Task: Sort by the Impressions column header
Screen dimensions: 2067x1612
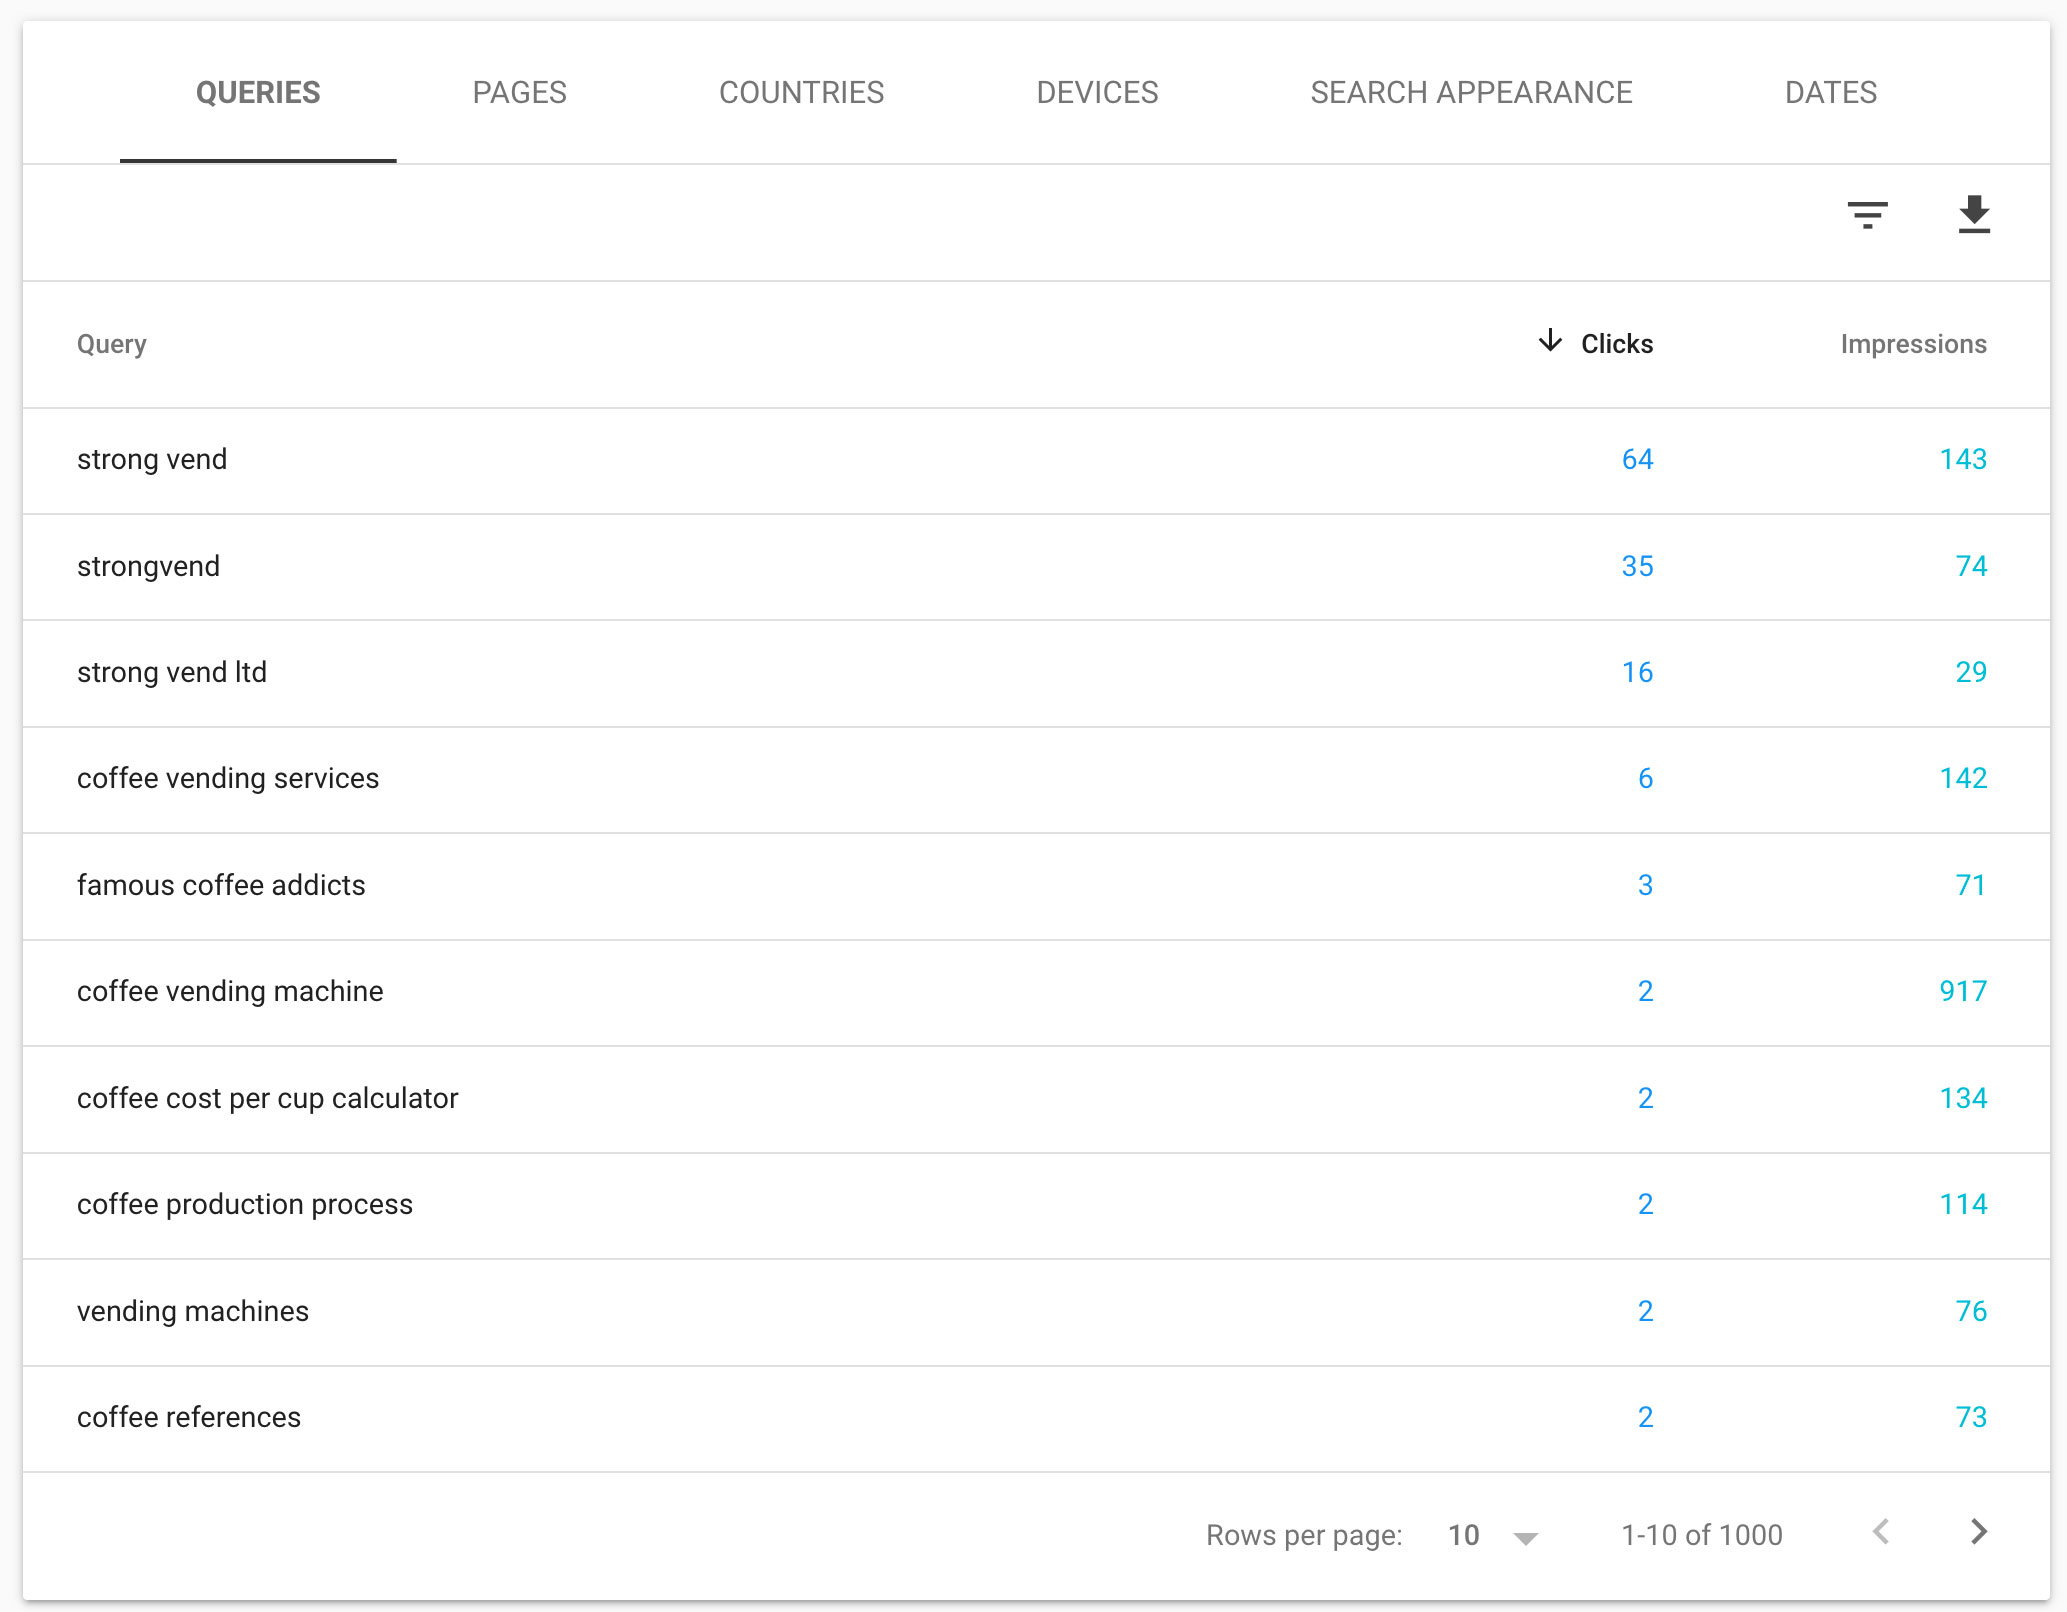Action: click(x=1913, y=344)
